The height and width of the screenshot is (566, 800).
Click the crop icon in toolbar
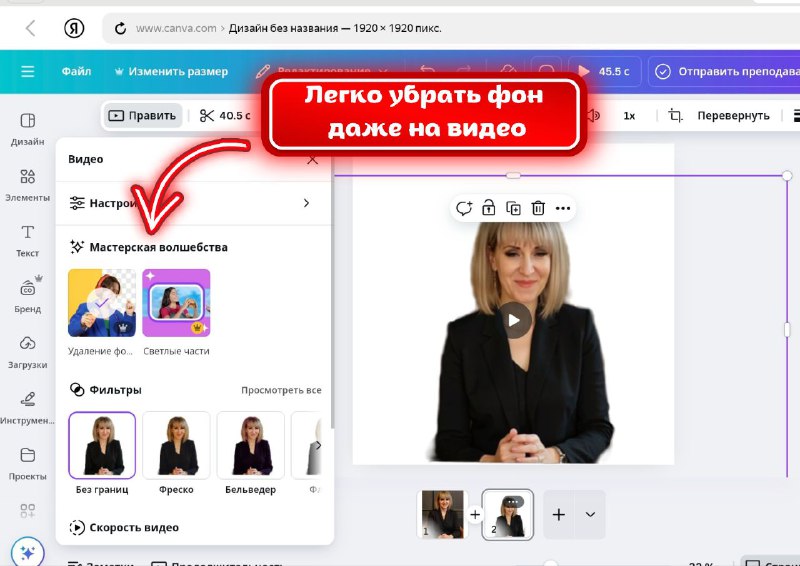[x=675, y=116]
